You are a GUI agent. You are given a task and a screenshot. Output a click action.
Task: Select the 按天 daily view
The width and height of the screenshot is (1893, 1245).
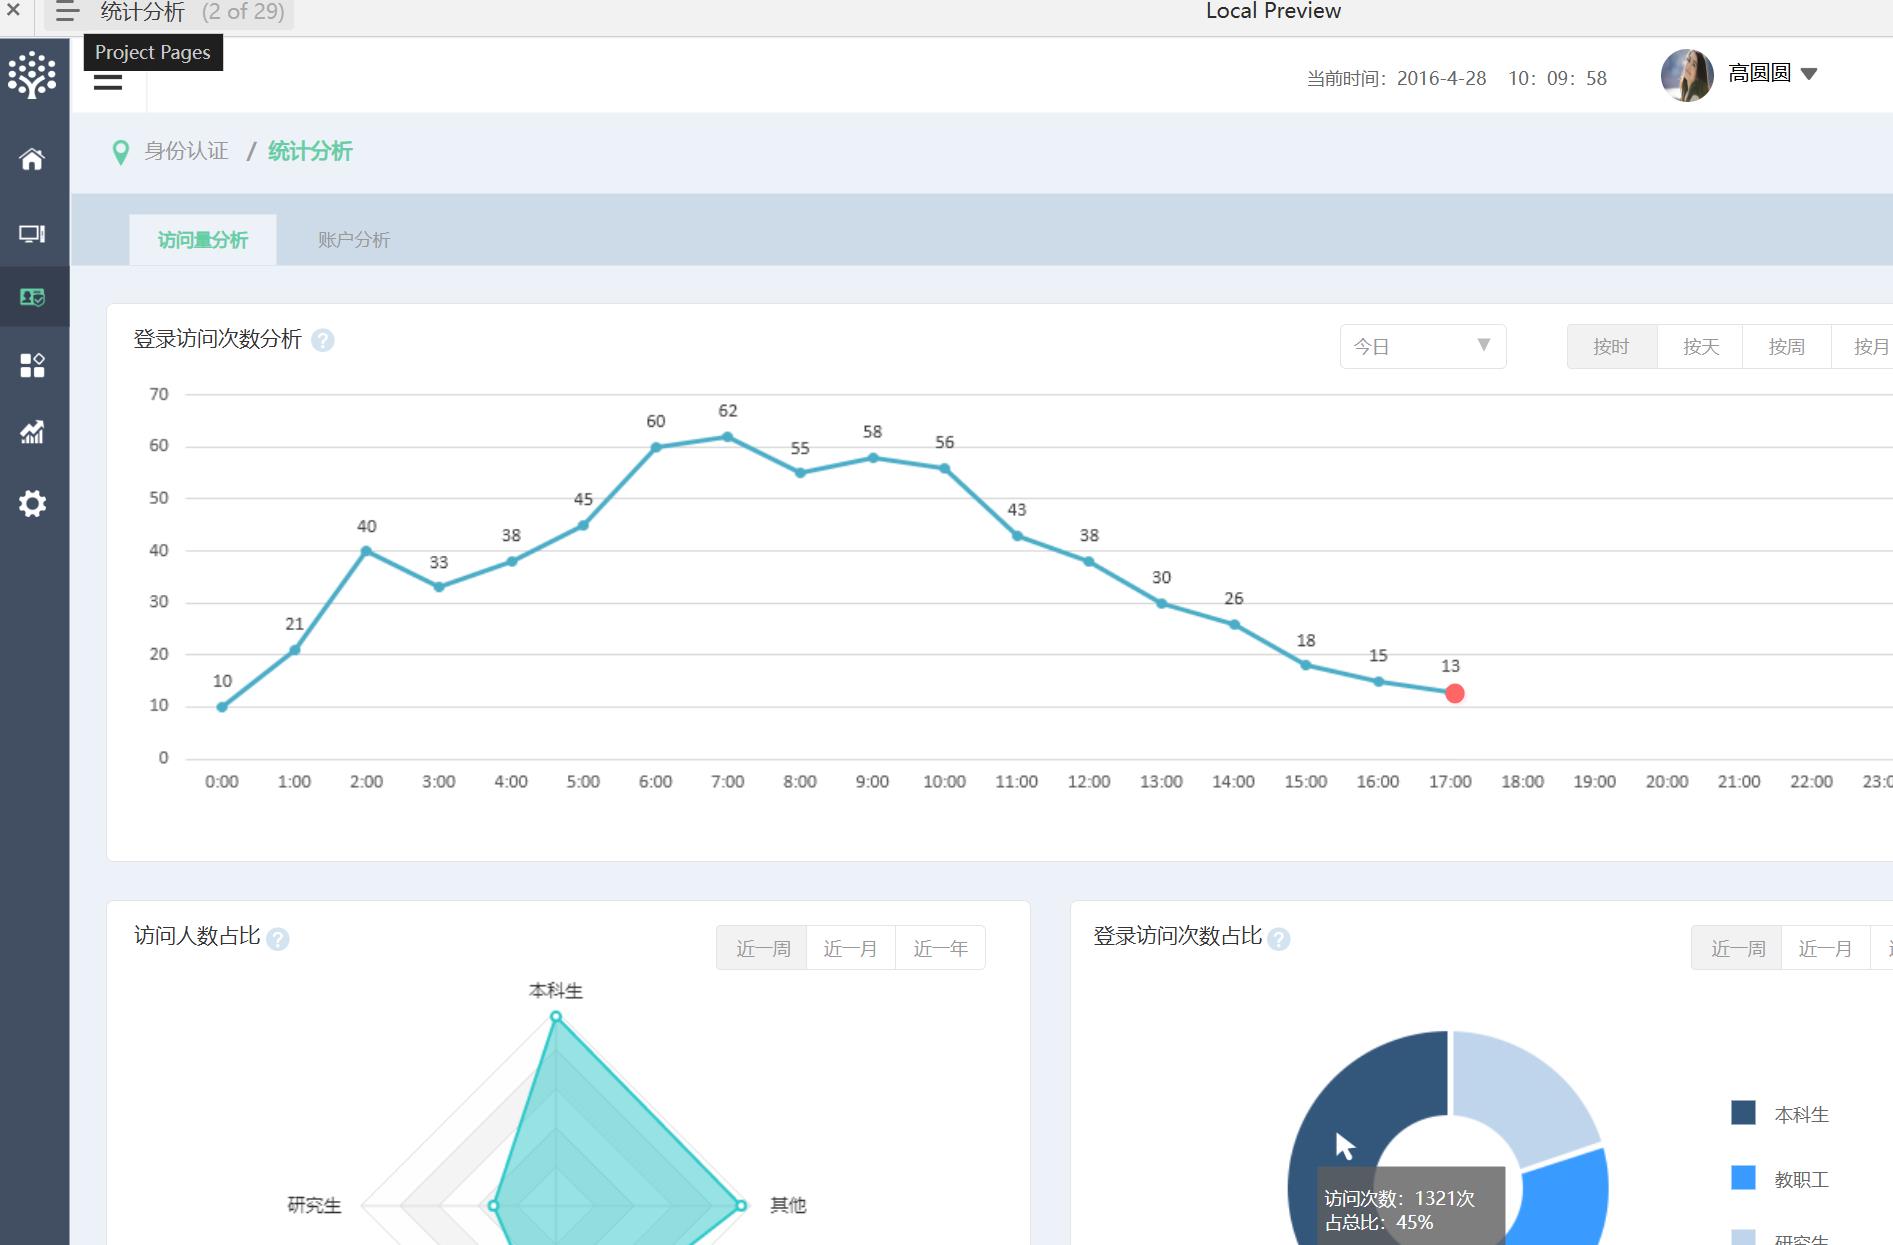coord(1700,347)
